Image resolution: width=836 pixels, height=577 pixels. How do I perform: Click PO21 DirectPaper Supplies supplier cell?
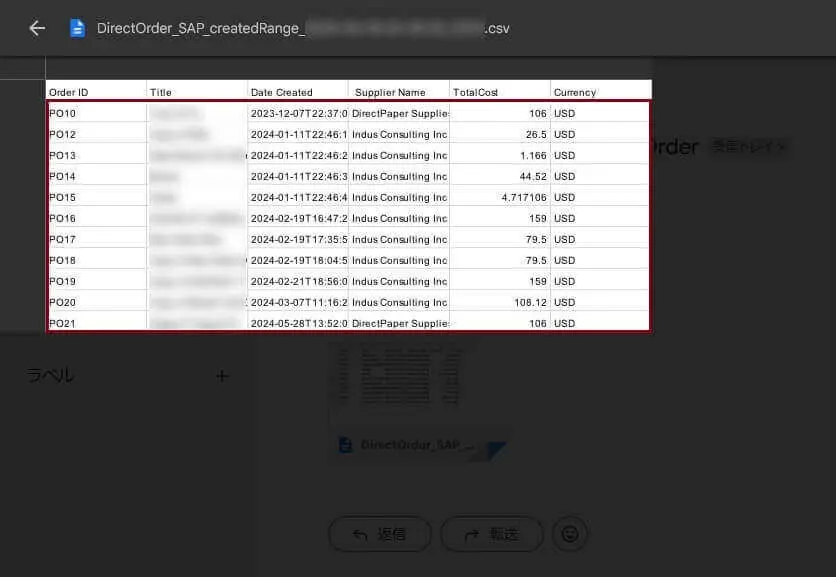[399, 323]
